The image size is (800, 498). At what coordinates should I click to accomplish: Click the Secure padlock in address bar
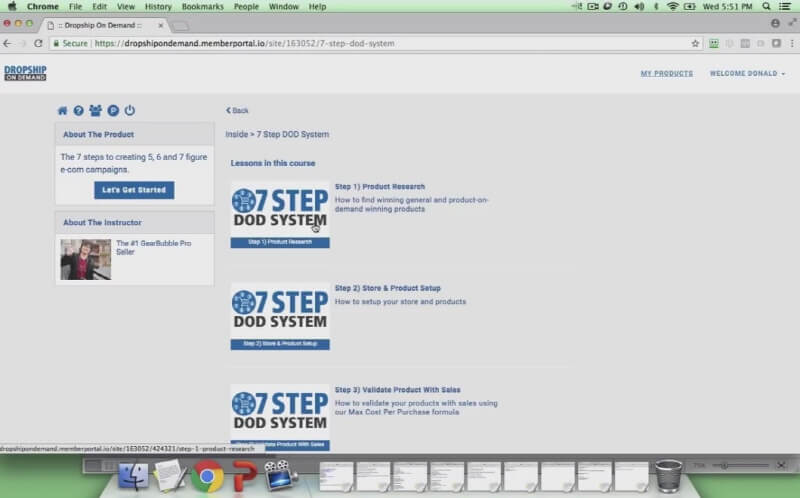(x=56, y=43)
